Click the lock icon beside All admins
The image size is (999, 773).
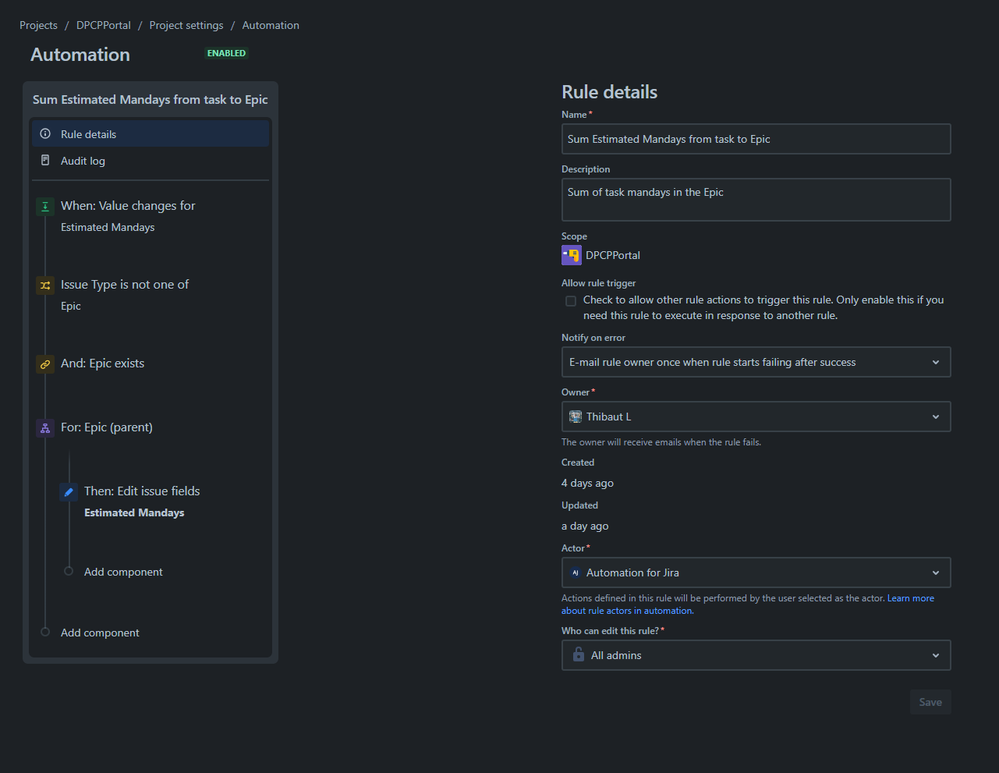pos(579,655)
